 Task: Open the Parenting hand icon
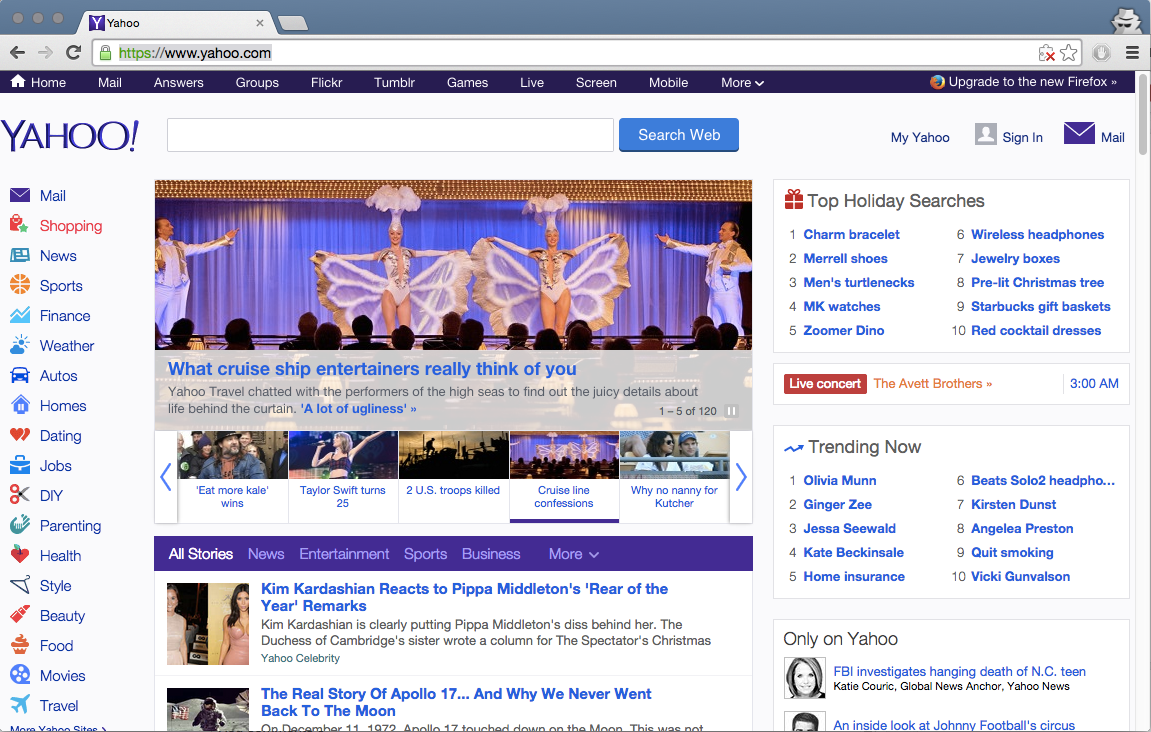pyautogui.click(x=20, y=525)
